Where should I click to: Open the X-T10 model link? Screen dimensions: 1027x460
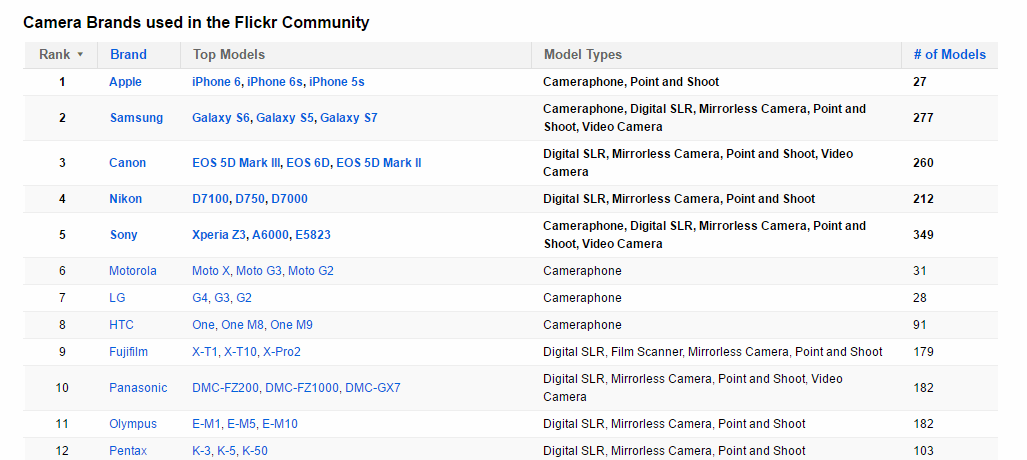[x=240, y=352]
